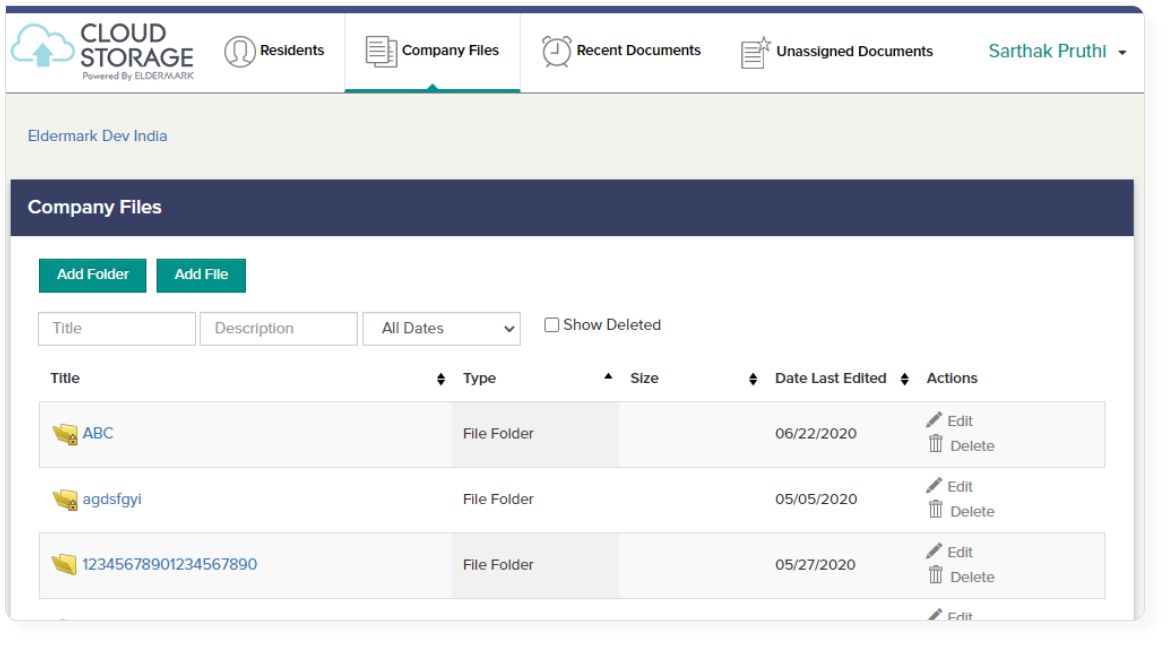Focus the Title filter field

click(117, 328)
